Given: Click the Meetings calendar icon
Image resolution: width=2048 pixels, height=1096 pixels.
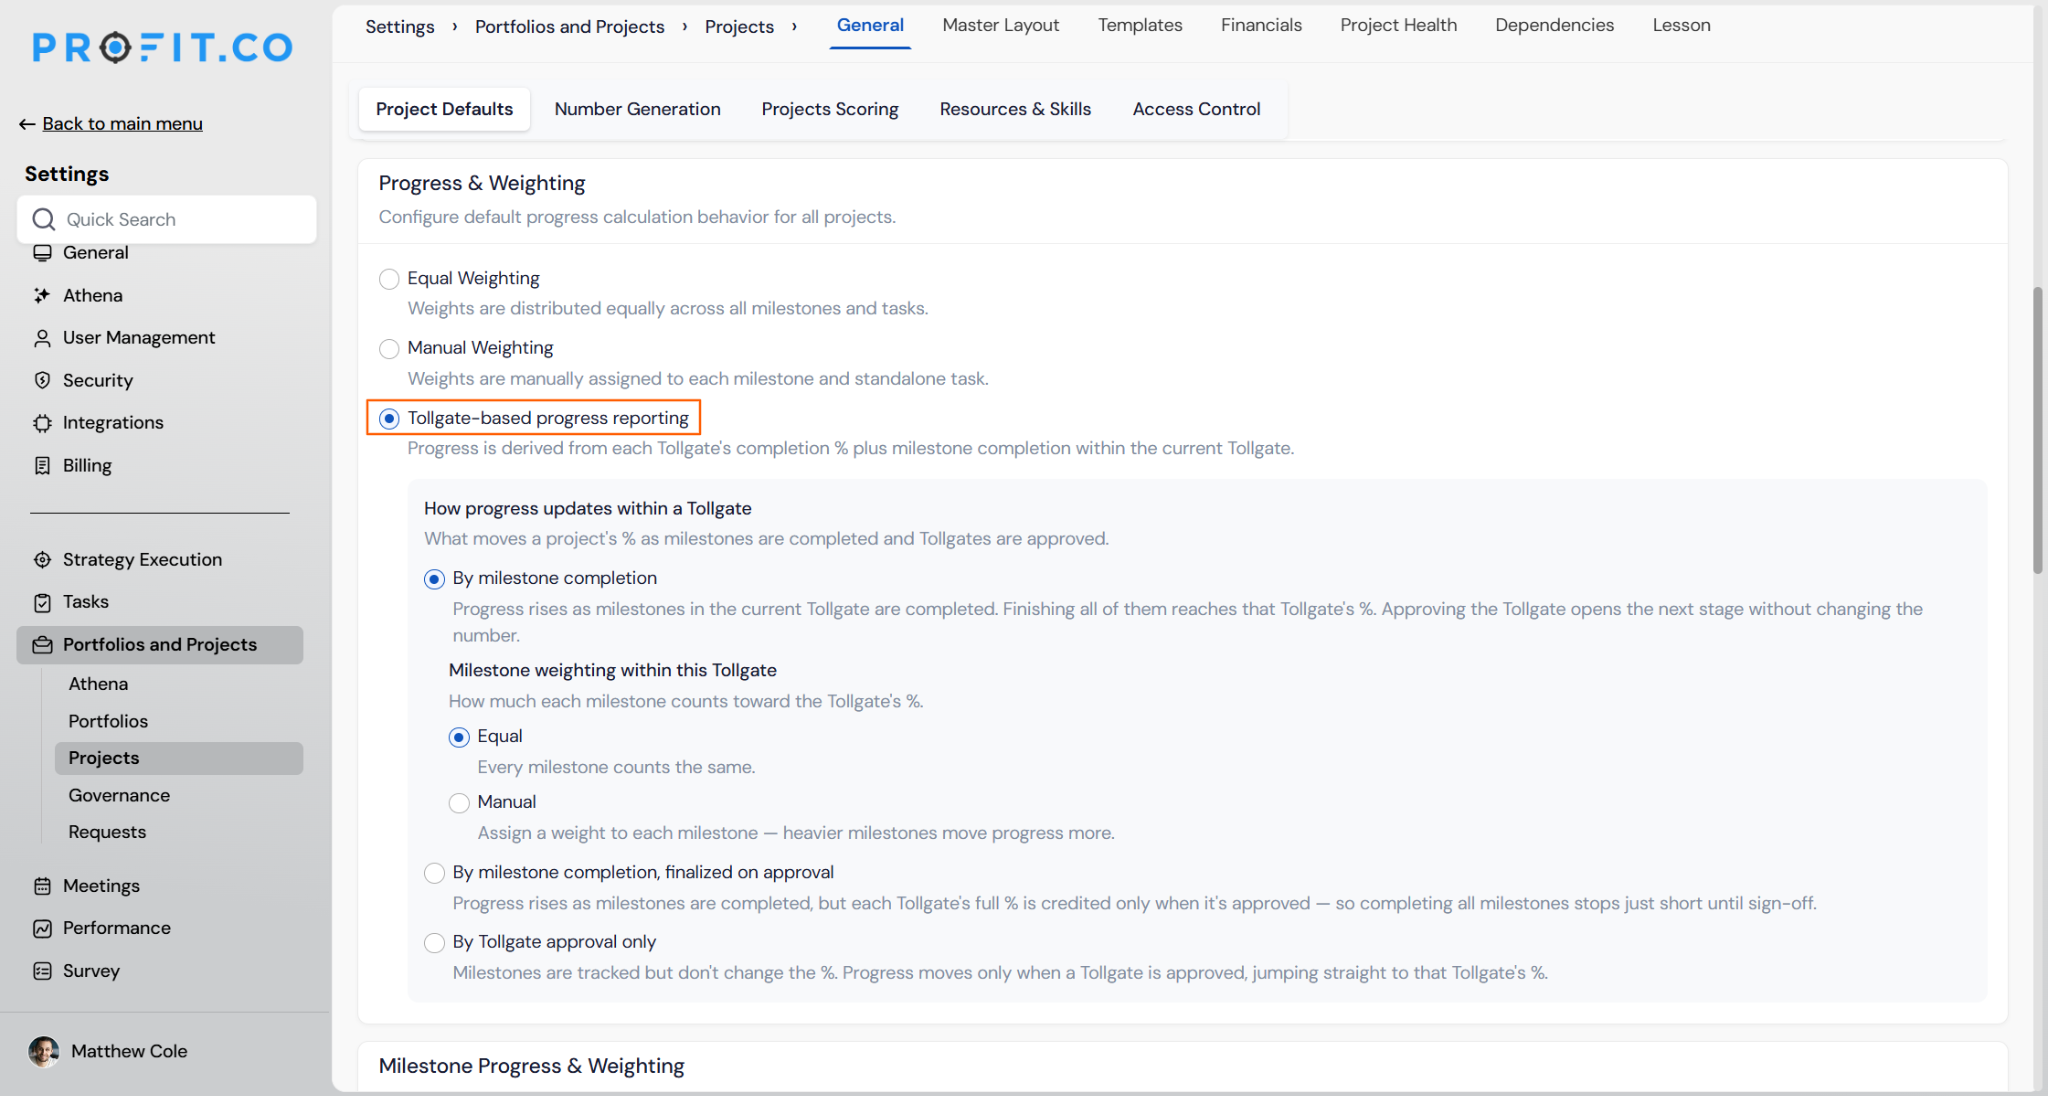Looking at the screenshot, I should point(42,886).
